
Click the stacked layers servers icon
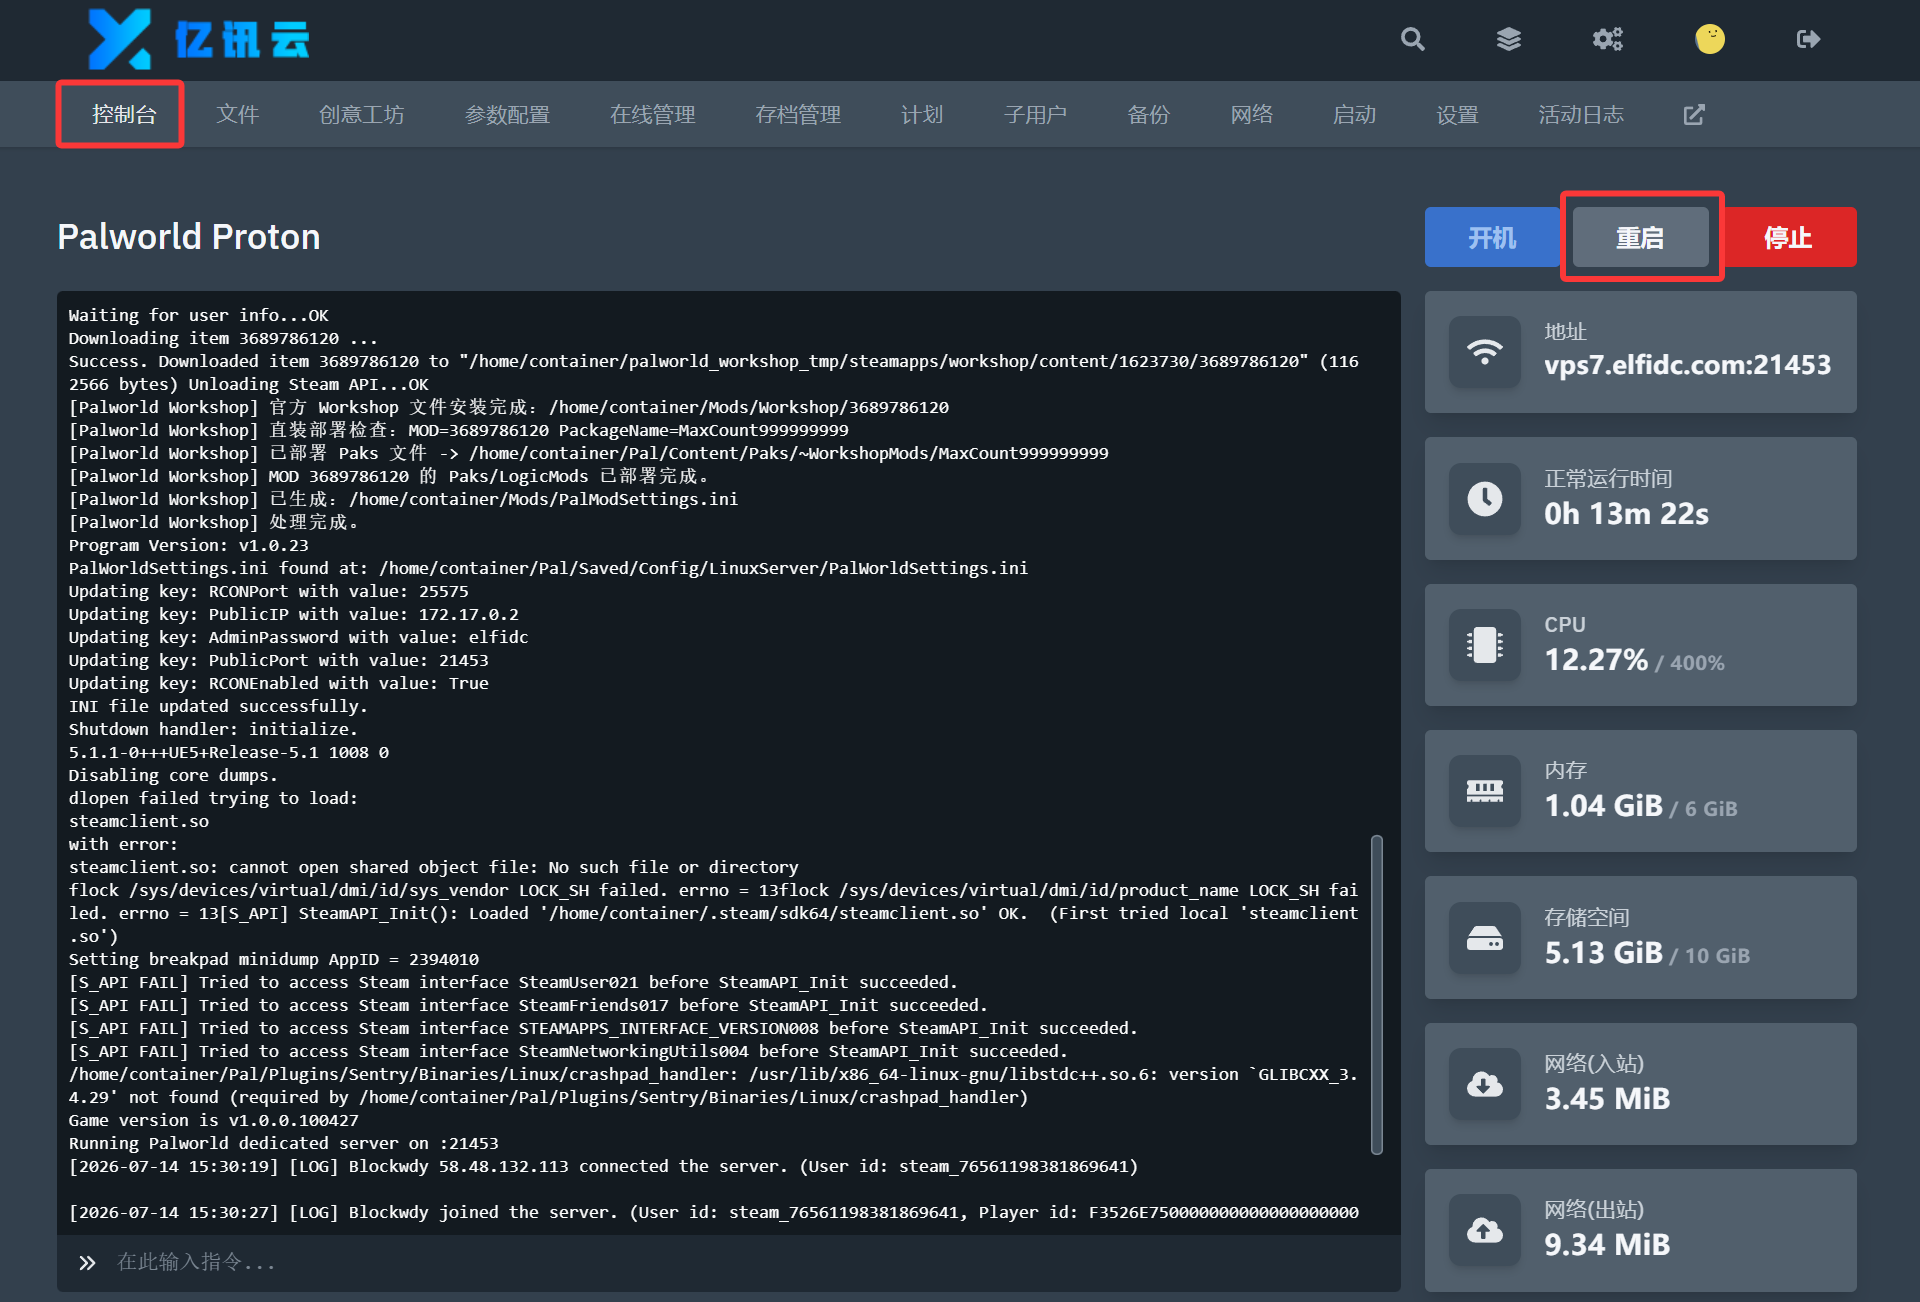click(x=1509, y=39)
